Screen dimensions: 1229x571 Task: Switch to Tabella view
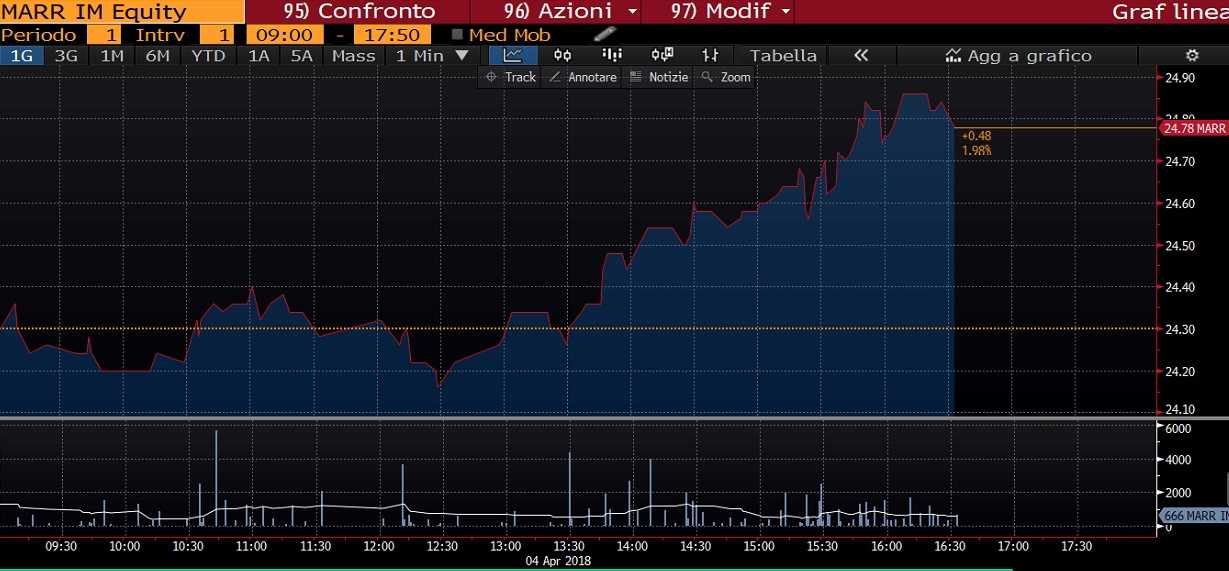pyautogui.click(x=783, y=56)
